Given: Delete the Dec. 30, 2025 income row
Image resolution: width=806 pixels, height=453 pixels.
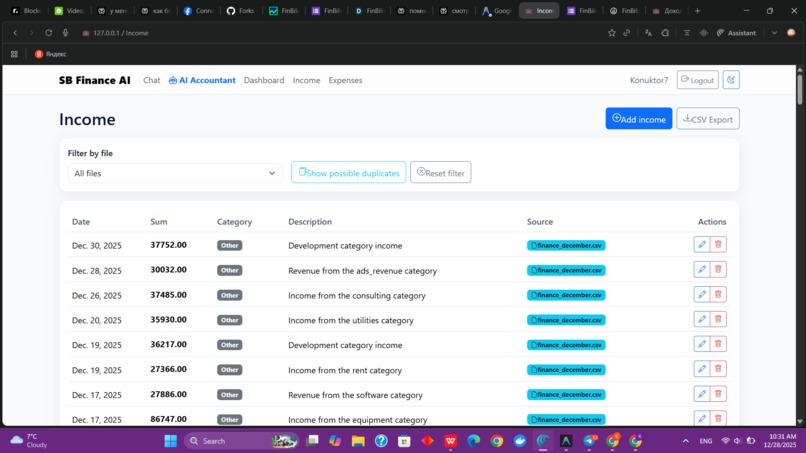Looking at the screenshot, I should tap(718, 244).
